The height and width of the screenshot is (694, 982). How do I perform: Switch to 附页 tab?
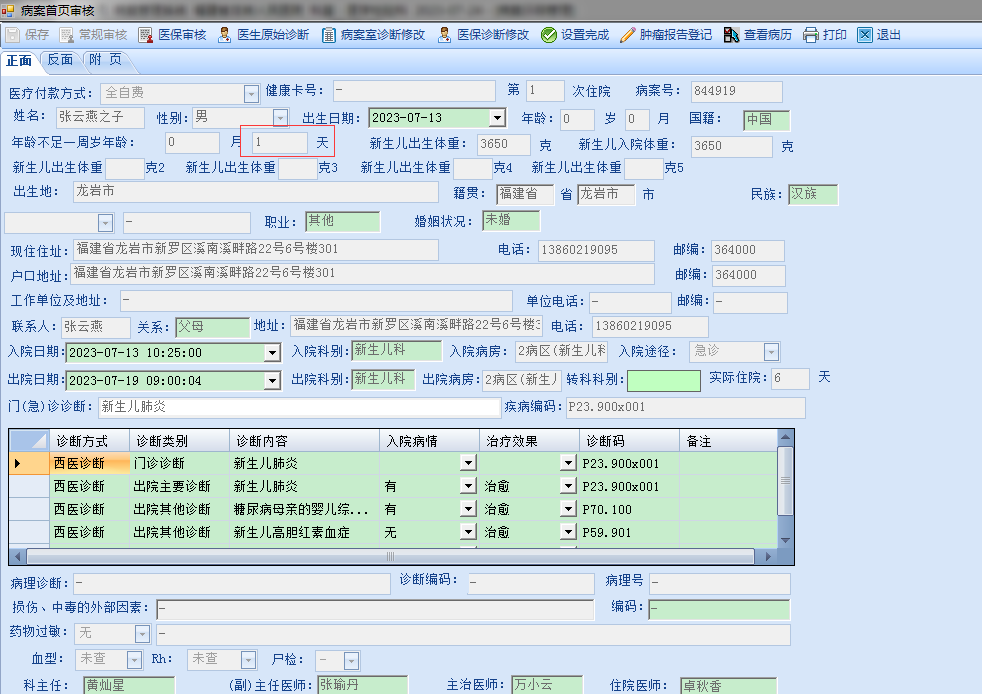coord(105,60)
